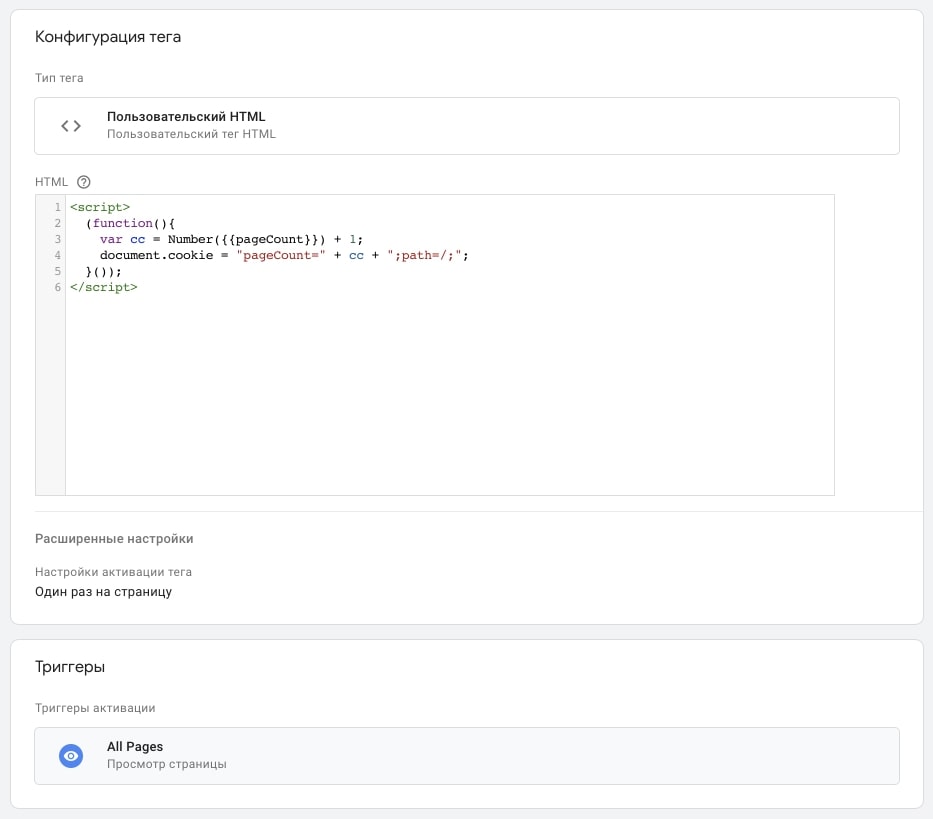Click the closing script tag line

click(x=104, y=287)
